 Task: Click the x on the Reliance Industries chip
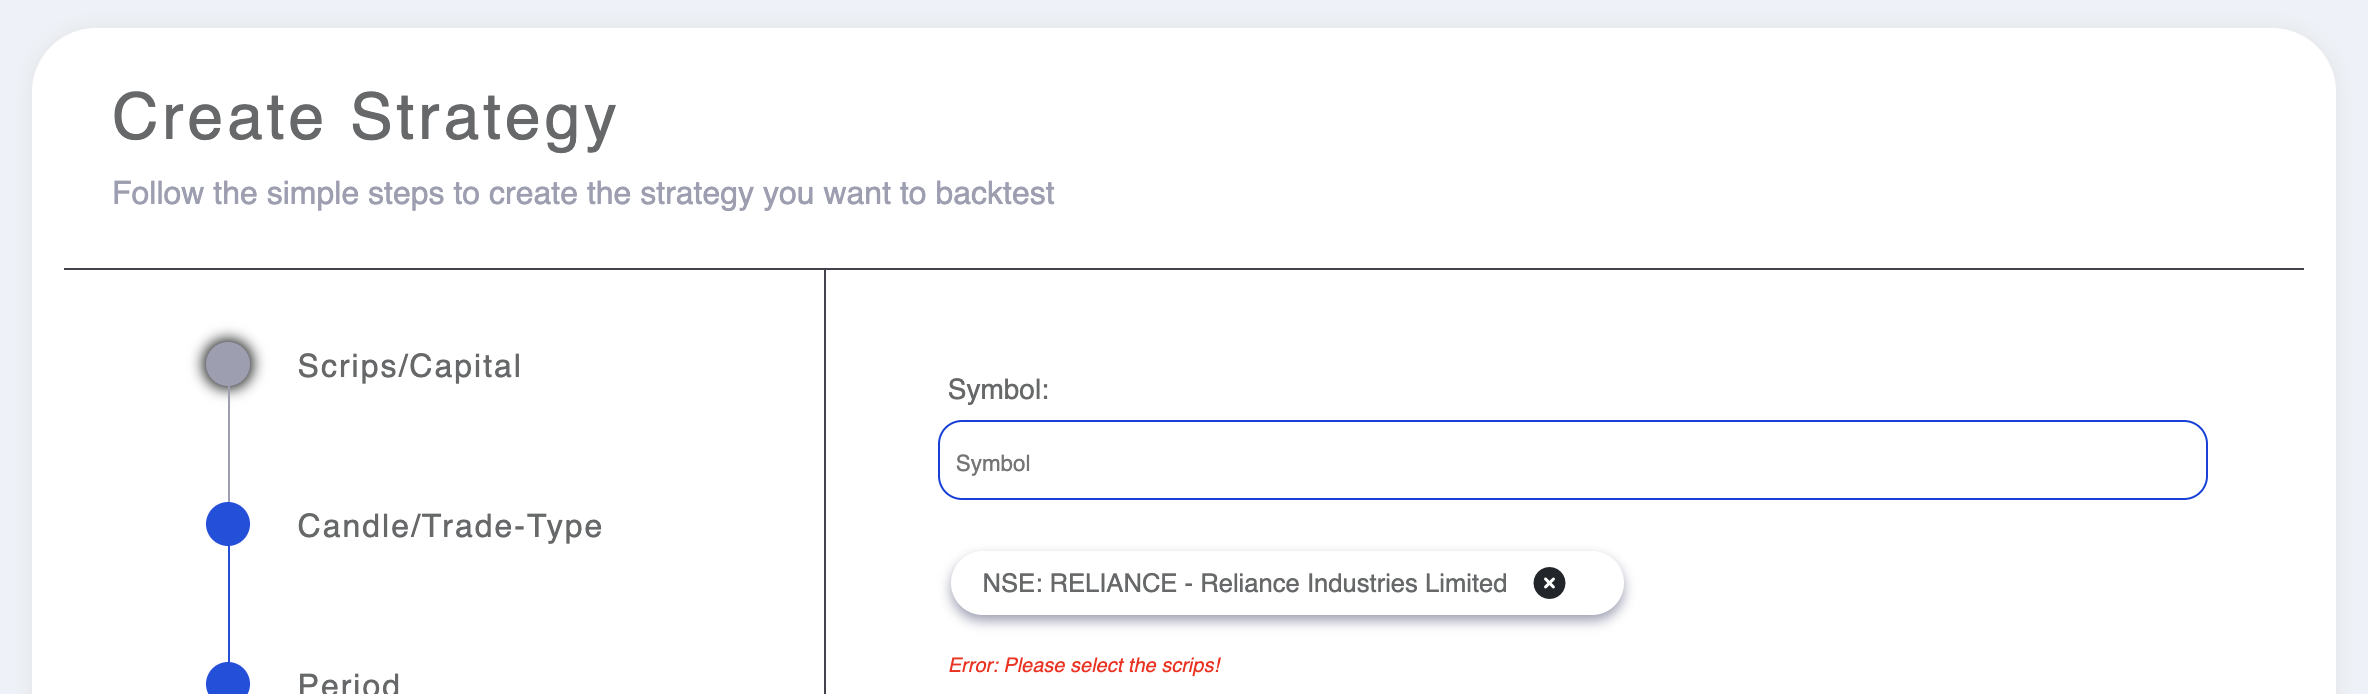(x=1548, y=582)
